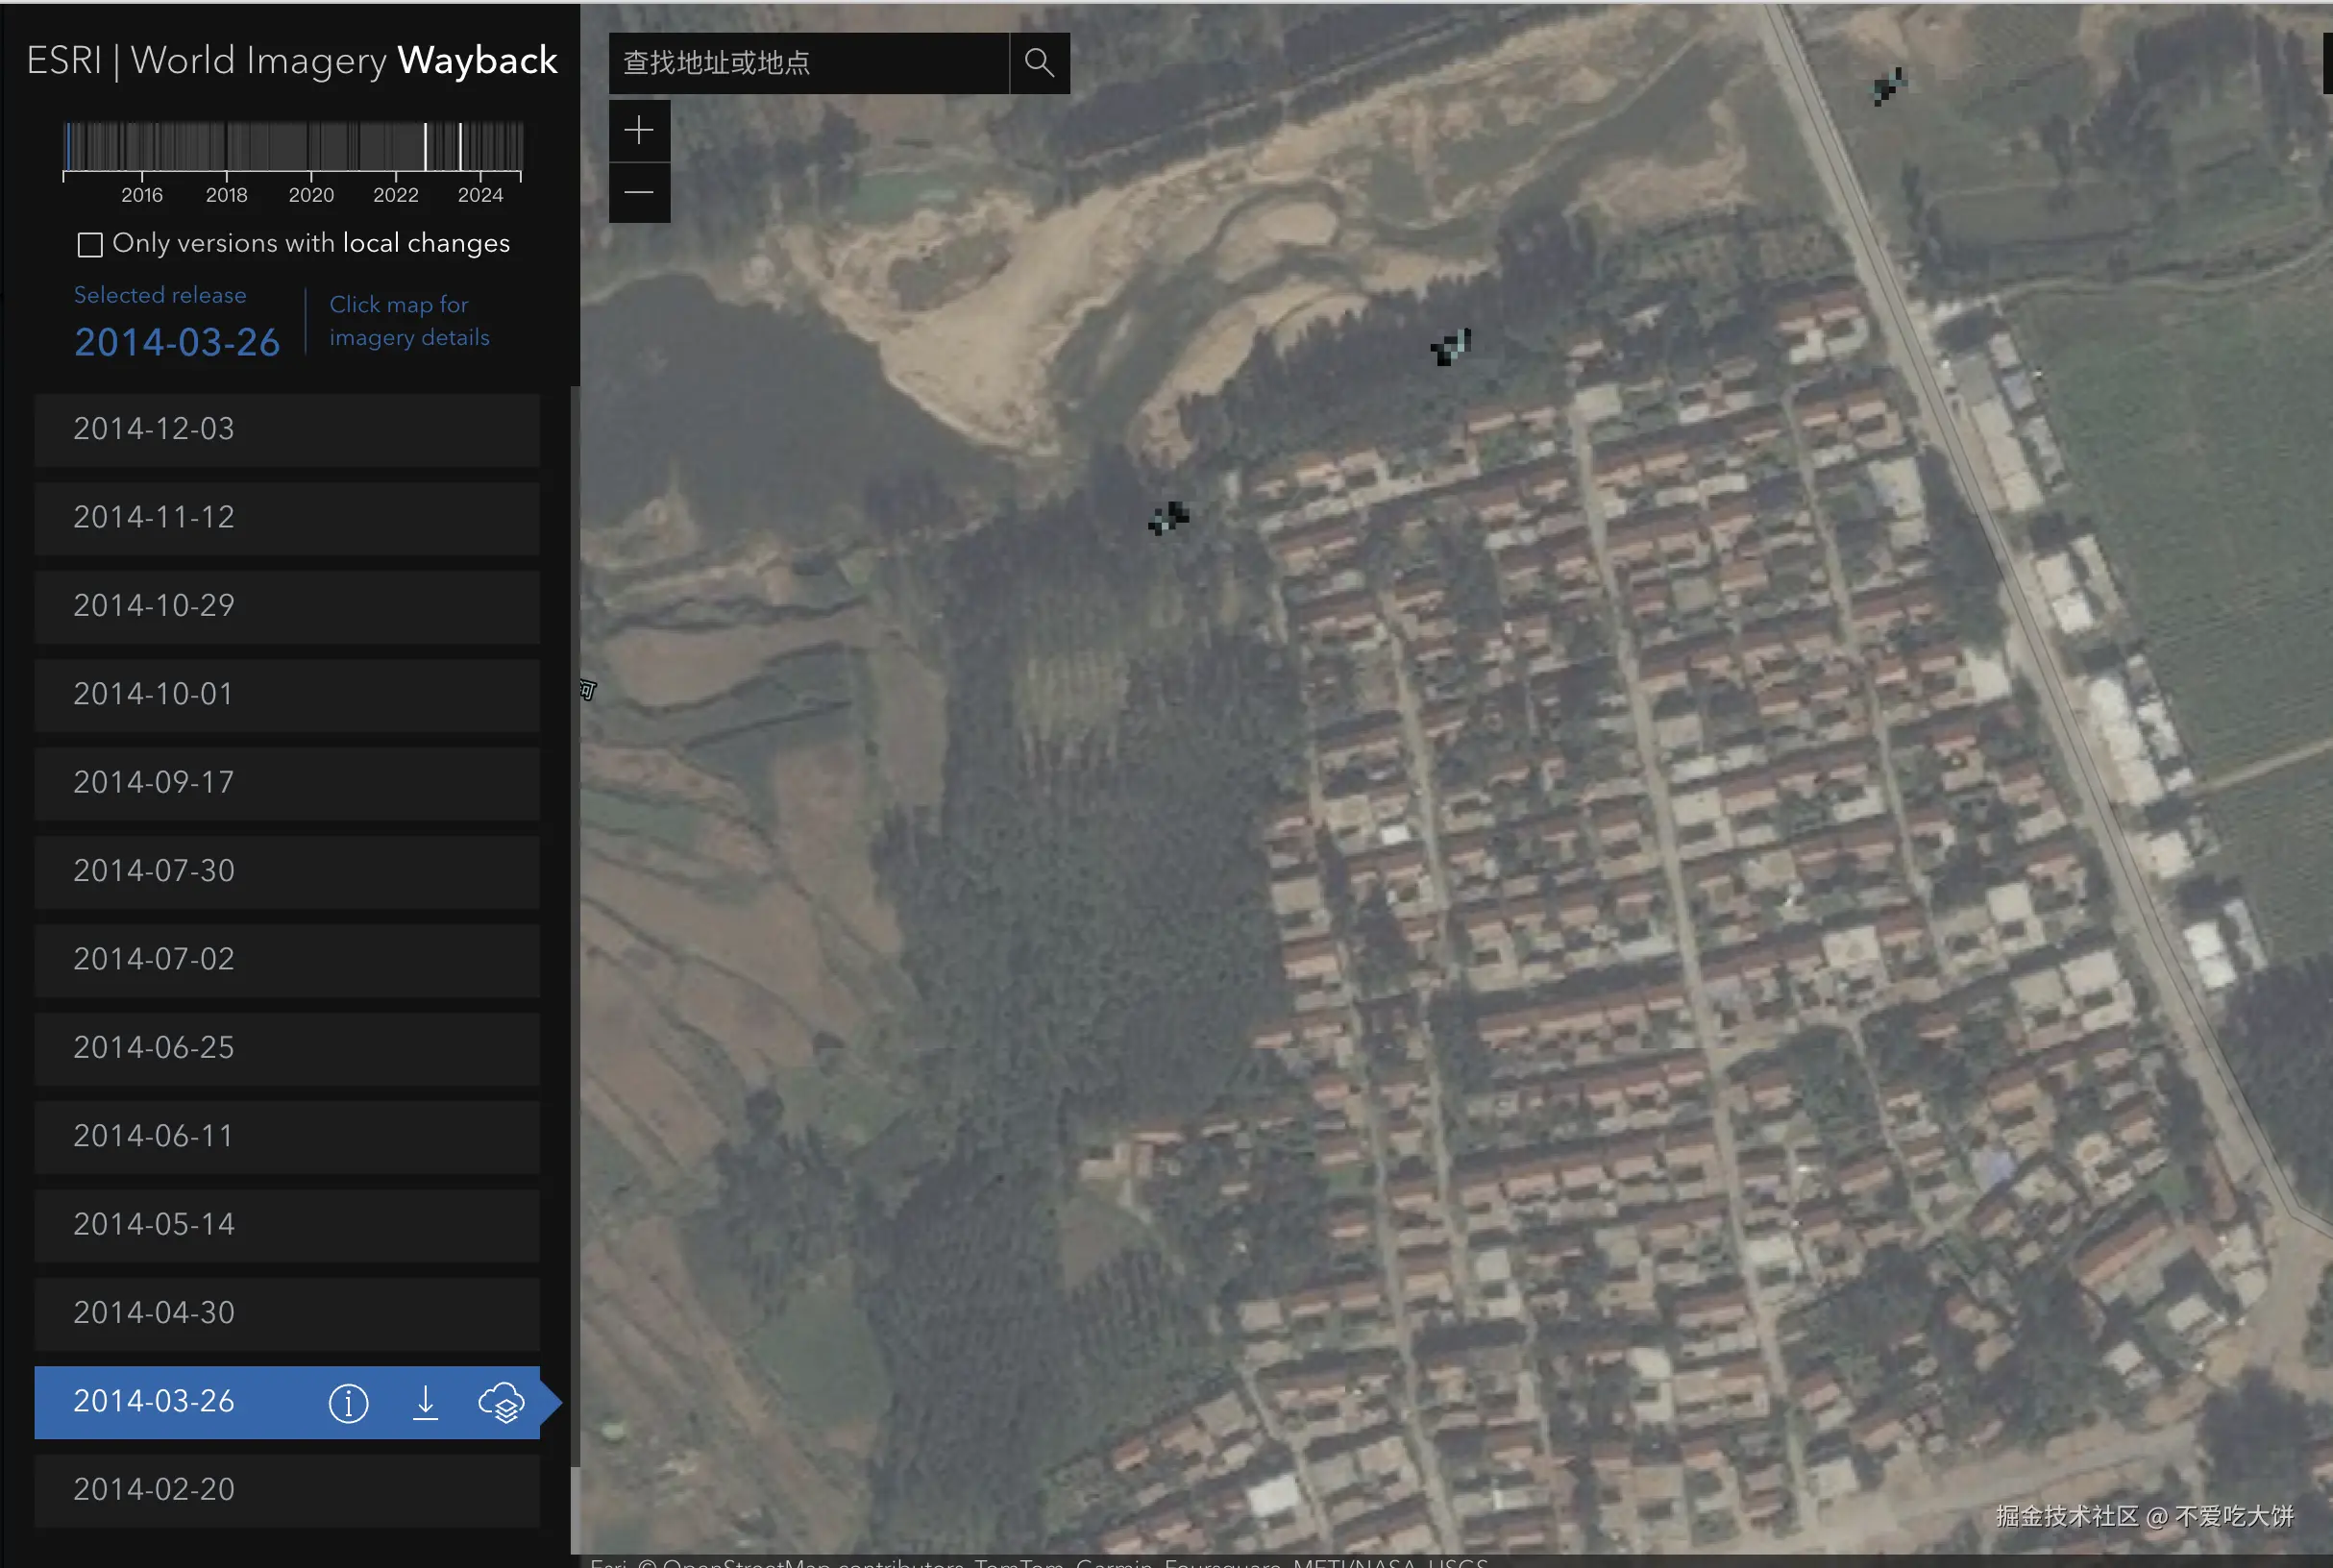Enable only versions with local changes

[90, 245]
